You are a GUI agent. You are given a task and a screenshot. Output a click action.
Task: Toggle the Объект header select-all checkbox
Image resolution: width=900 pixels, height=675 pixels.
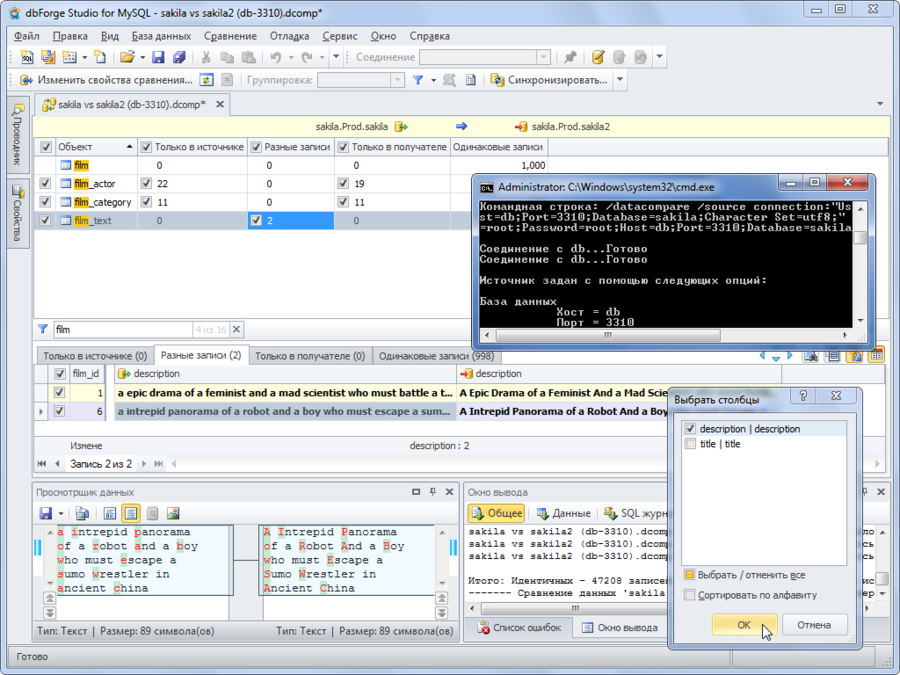[x=46, y=147]
